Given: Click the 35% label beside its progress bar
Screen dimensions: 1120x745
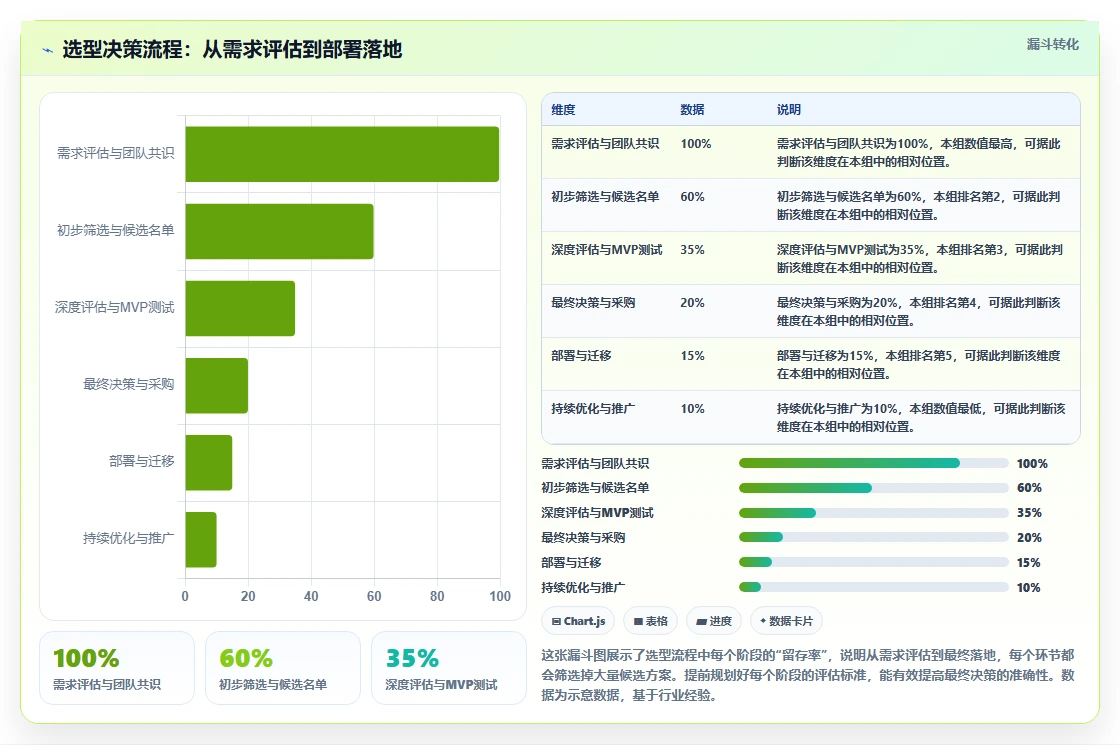Looking at the screenshot, I should [1029, 513].
